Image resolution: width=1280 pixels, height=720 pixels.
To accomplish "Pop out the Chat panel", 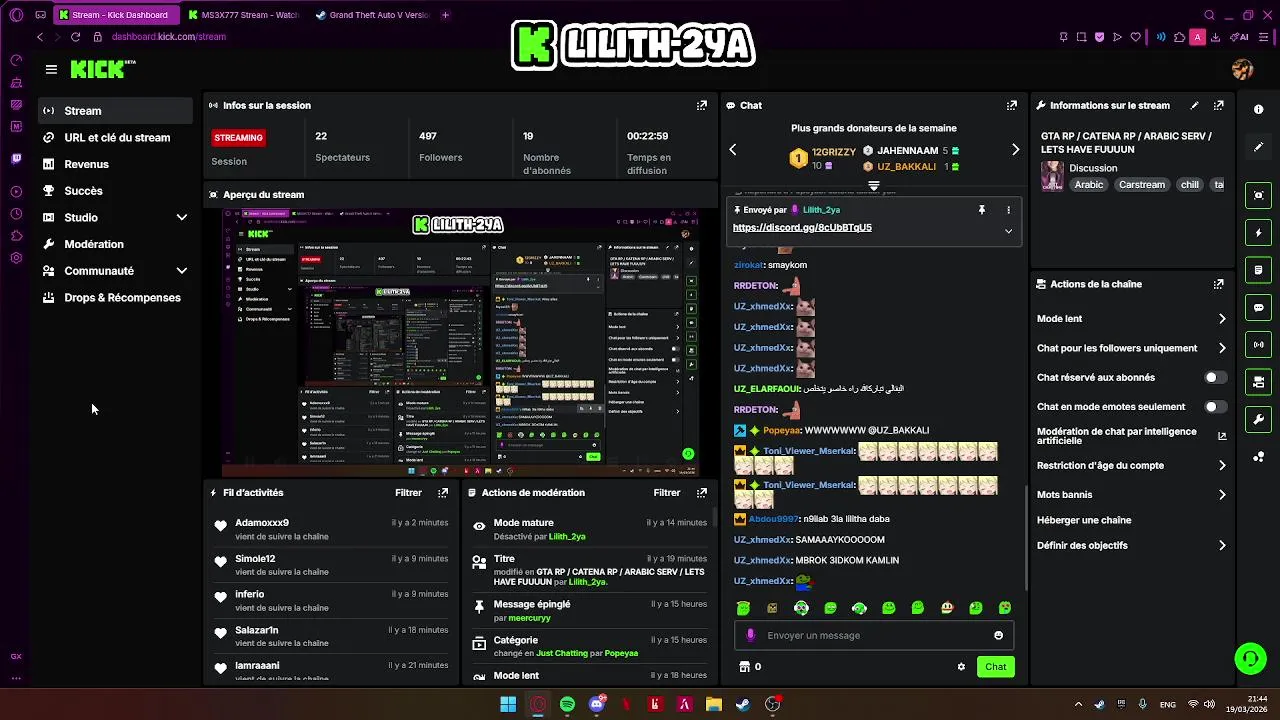I will point(1012,105).
